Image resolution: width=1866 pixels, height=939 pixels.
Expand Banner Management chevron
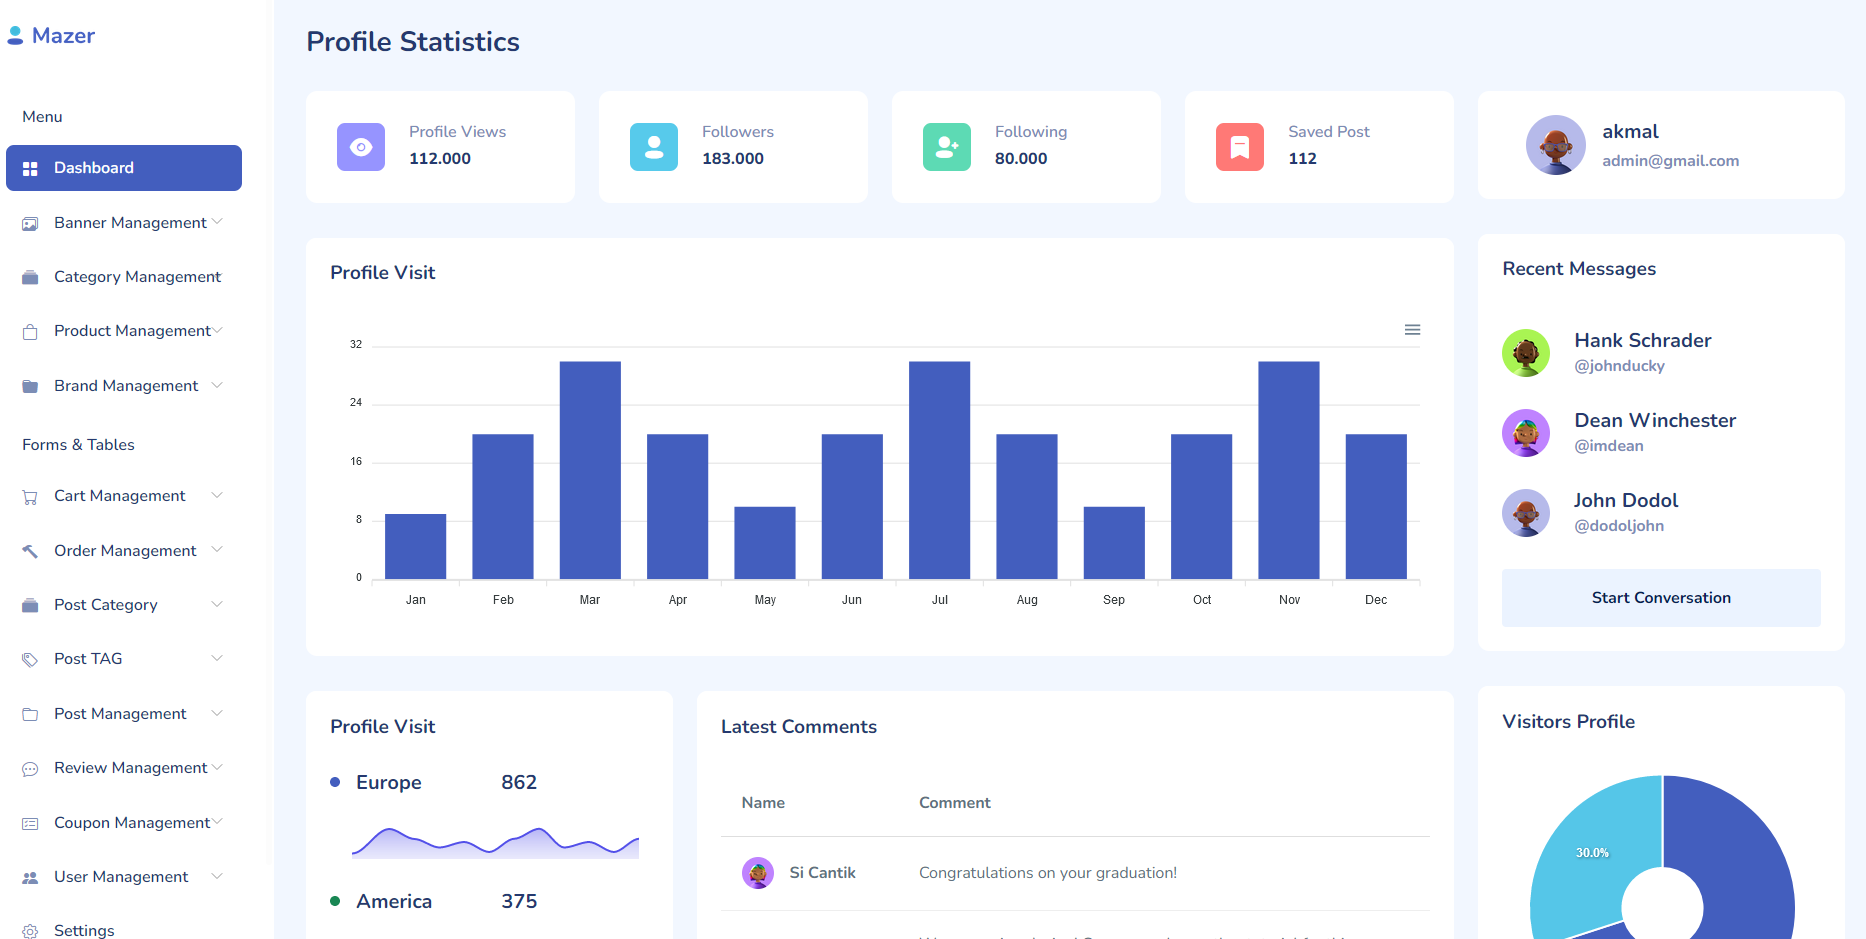pyautogui.click(x=217, y=222)
